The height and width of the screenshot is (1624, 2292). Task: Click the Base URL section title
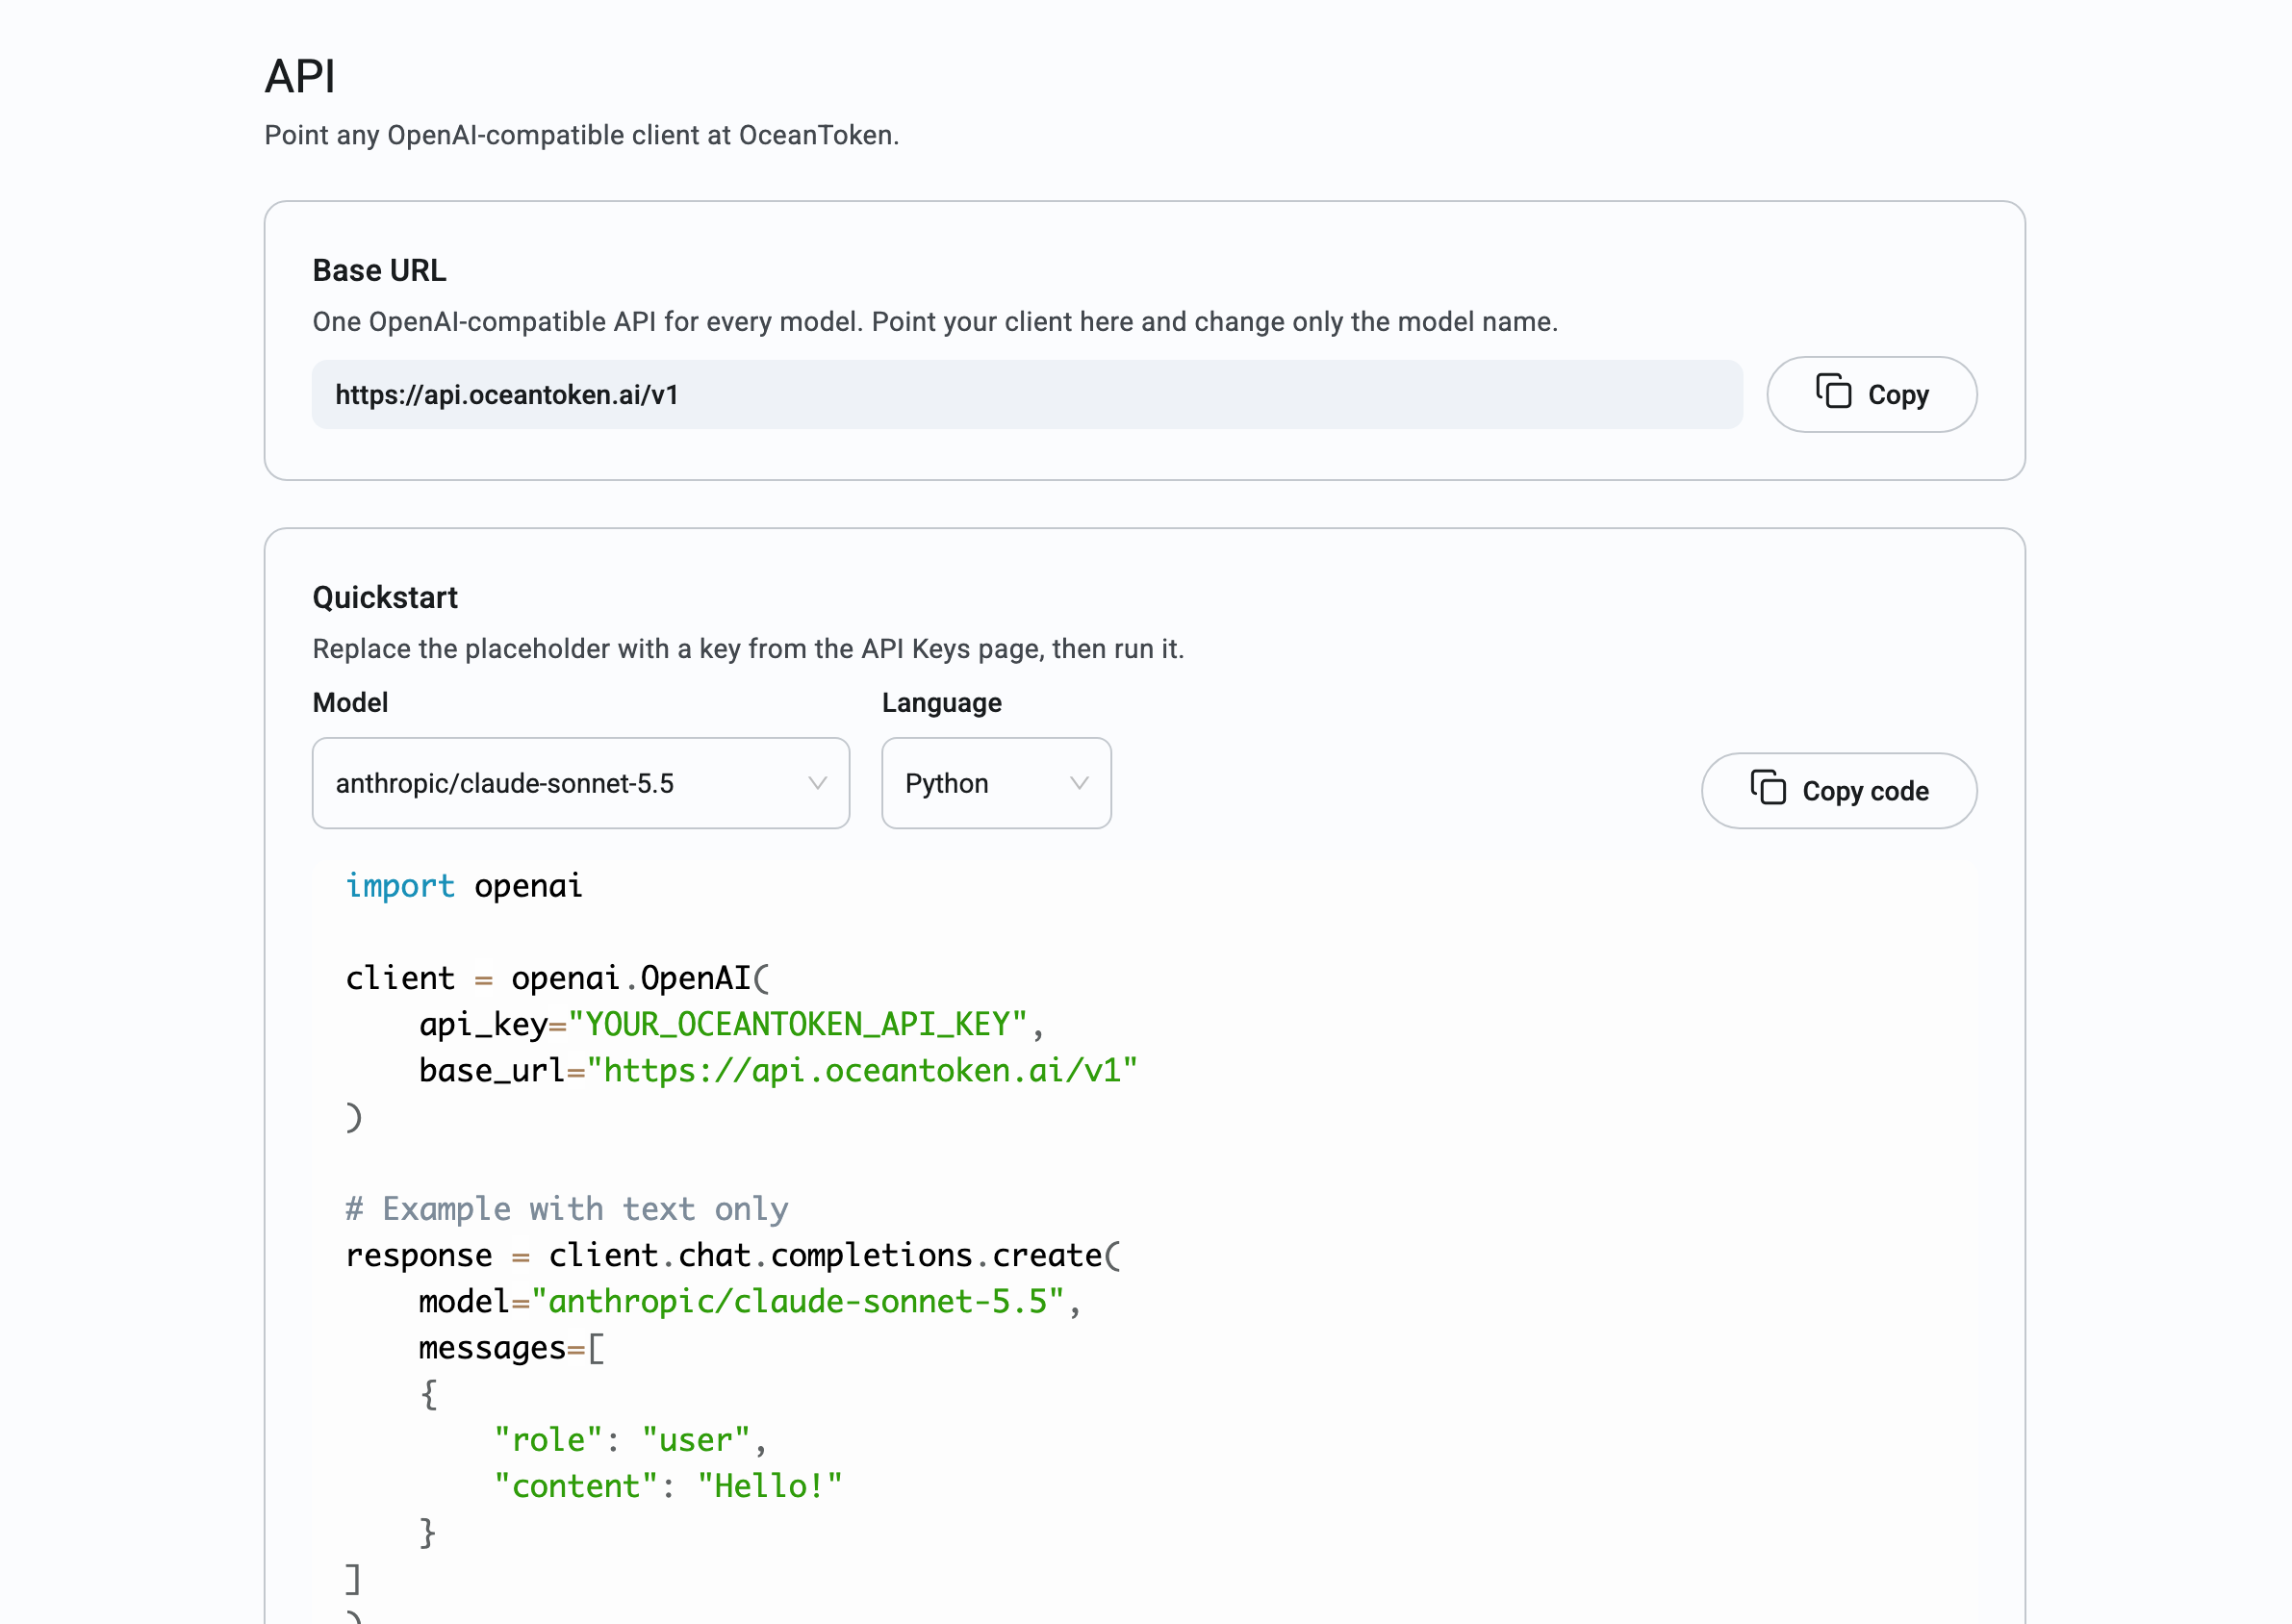[379, 270]
